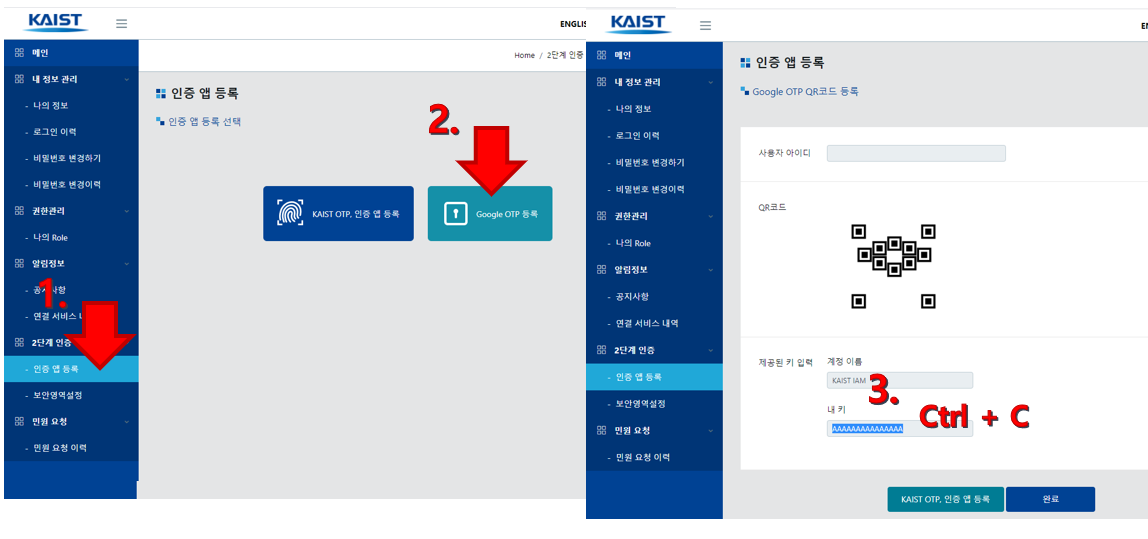Click the KAIST logo in left screenshot
Screen dimensions: 1148x539
tap(56, 22)
